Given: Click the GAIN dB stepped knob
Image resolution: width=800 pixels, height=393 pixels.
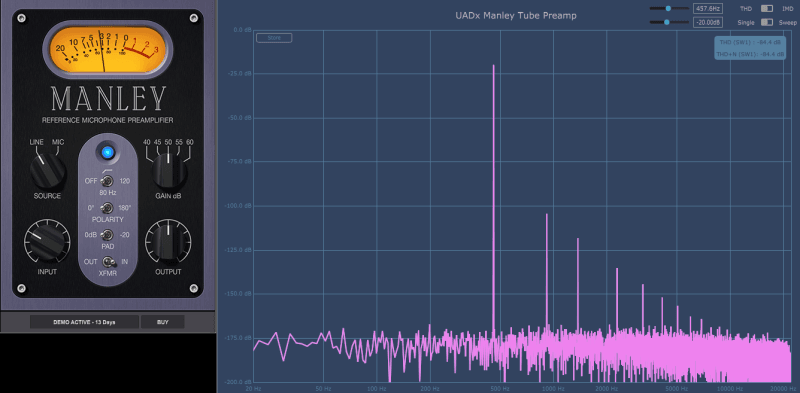Looking at the screenshot, I should point(169,171).
